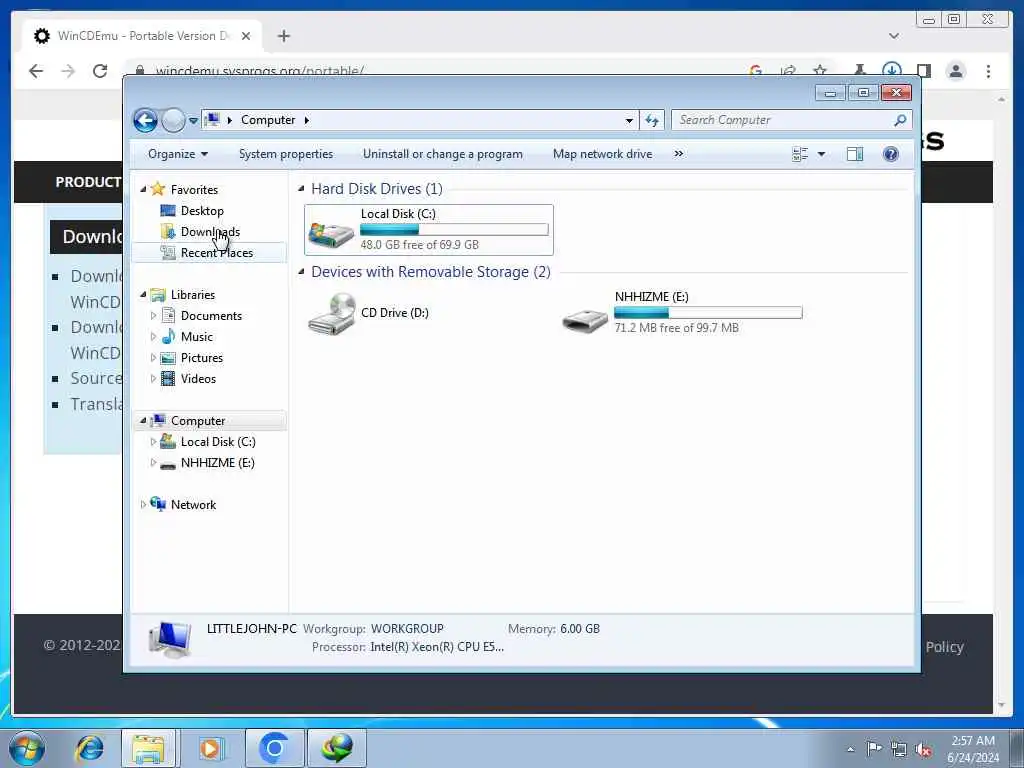Open Chrome tab search chevron

(x=894, y=36)
